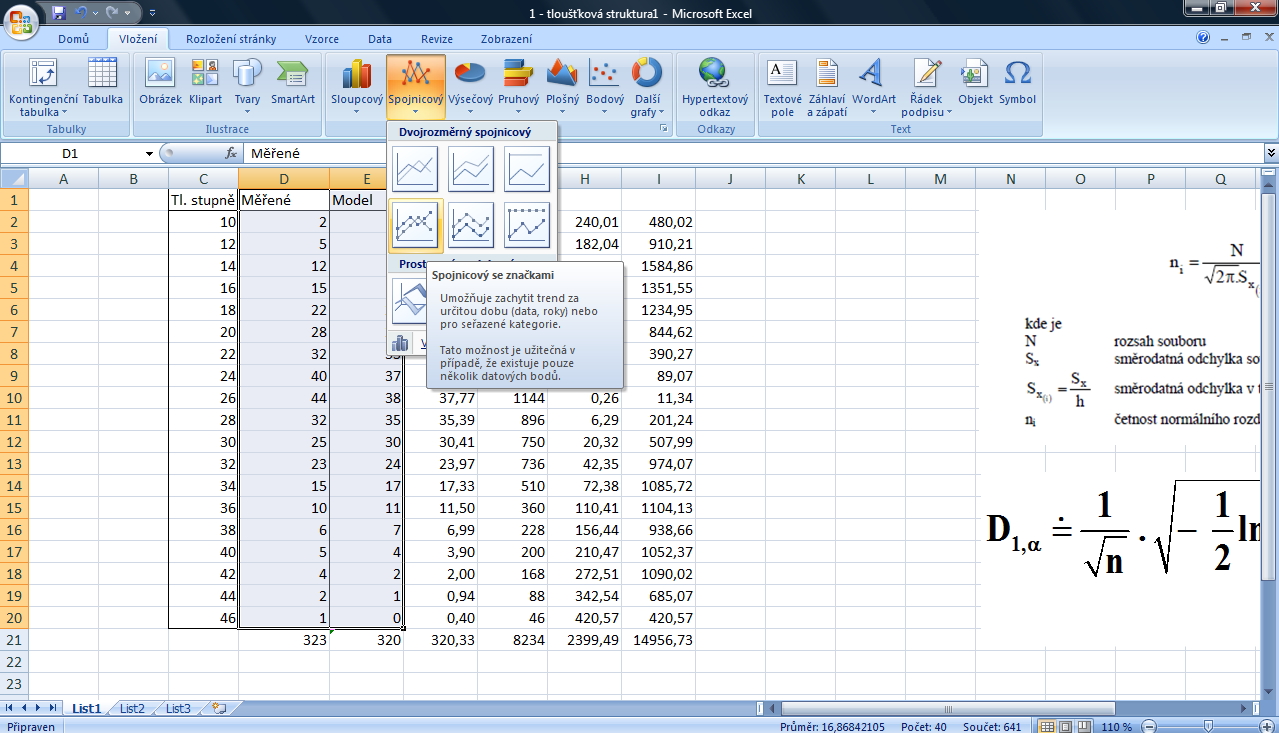
Task: Zoom in with plus button
Action: (1266, 727)
